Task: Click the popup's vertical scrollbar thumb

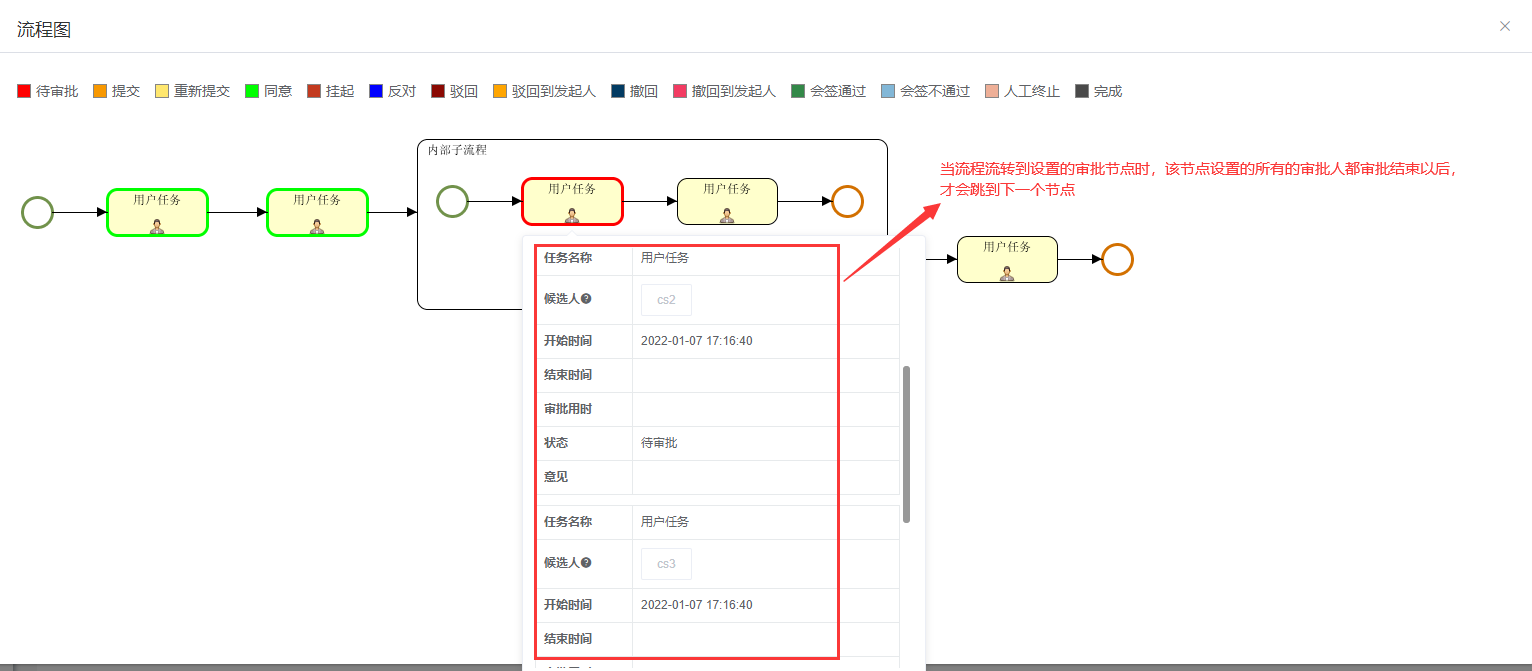Action: [x=906, y=444]
